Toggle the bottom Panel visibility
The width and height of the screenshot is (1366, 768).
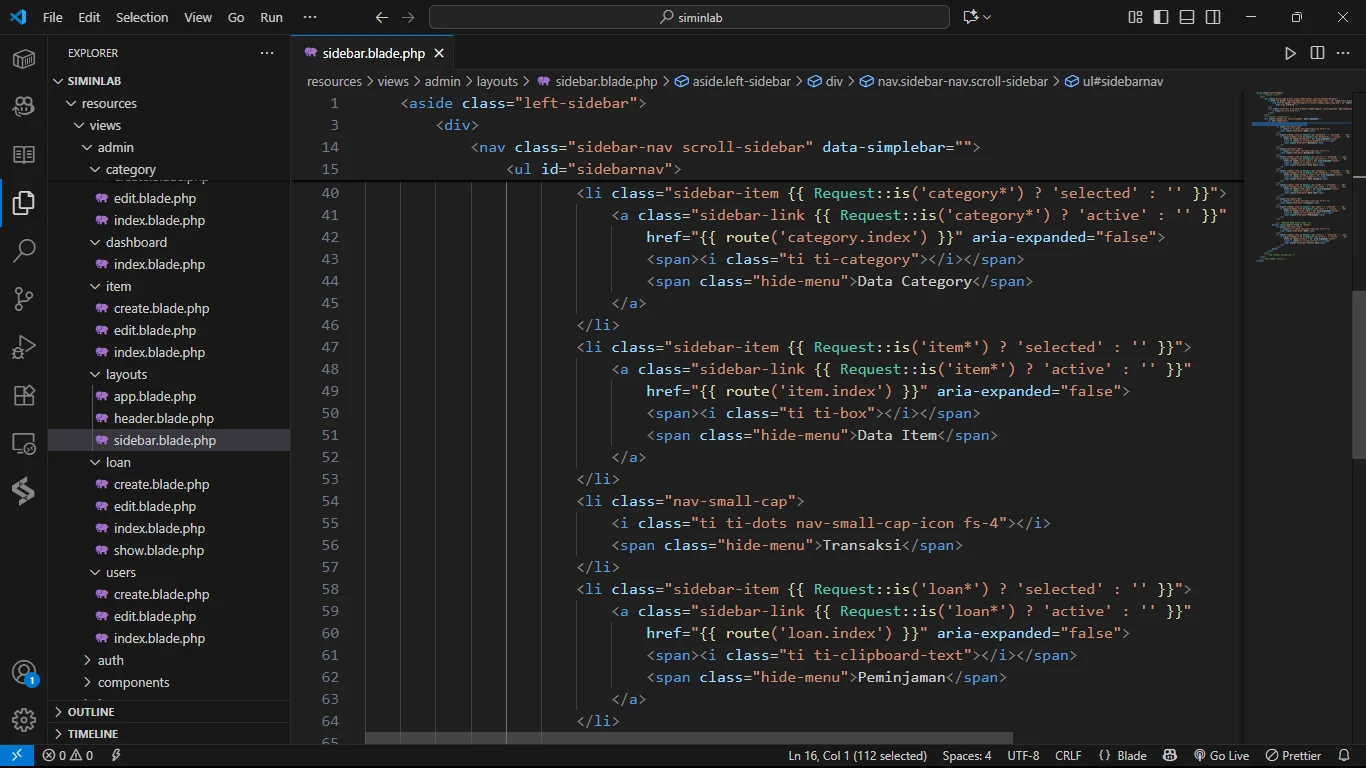tap(1187, 17)
